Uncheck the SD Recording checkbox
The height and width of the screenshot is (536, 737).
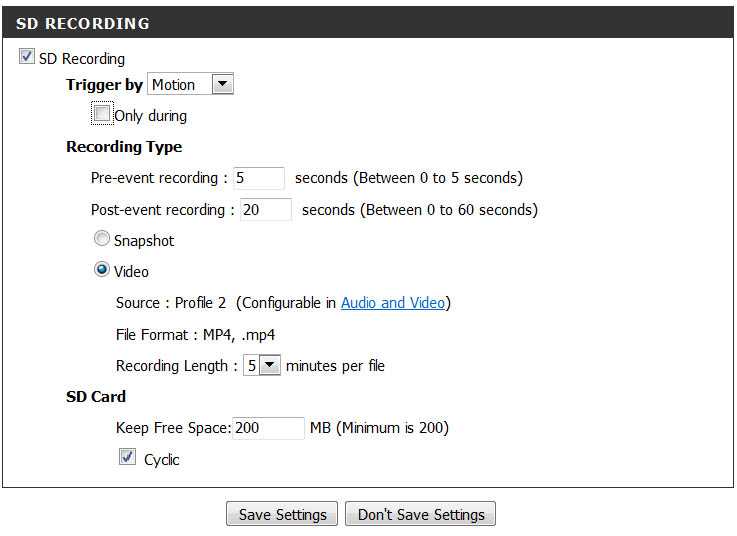tap(26, 56)
